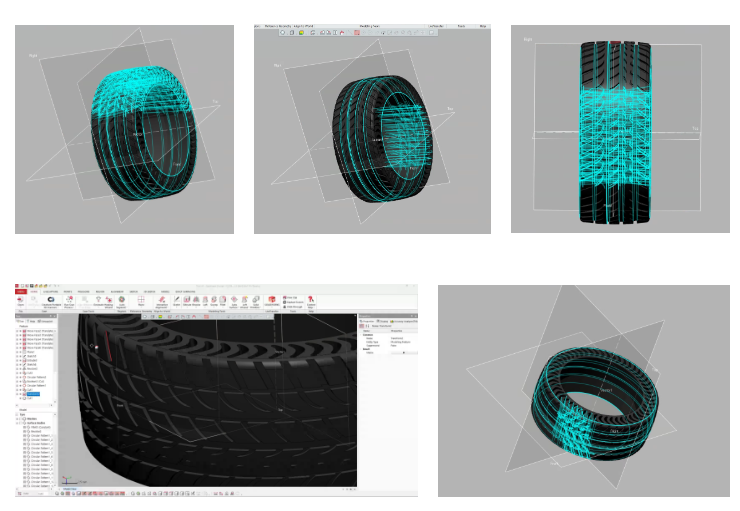Toggle the Revolve1 body visibility checkbox

point(25,432)
